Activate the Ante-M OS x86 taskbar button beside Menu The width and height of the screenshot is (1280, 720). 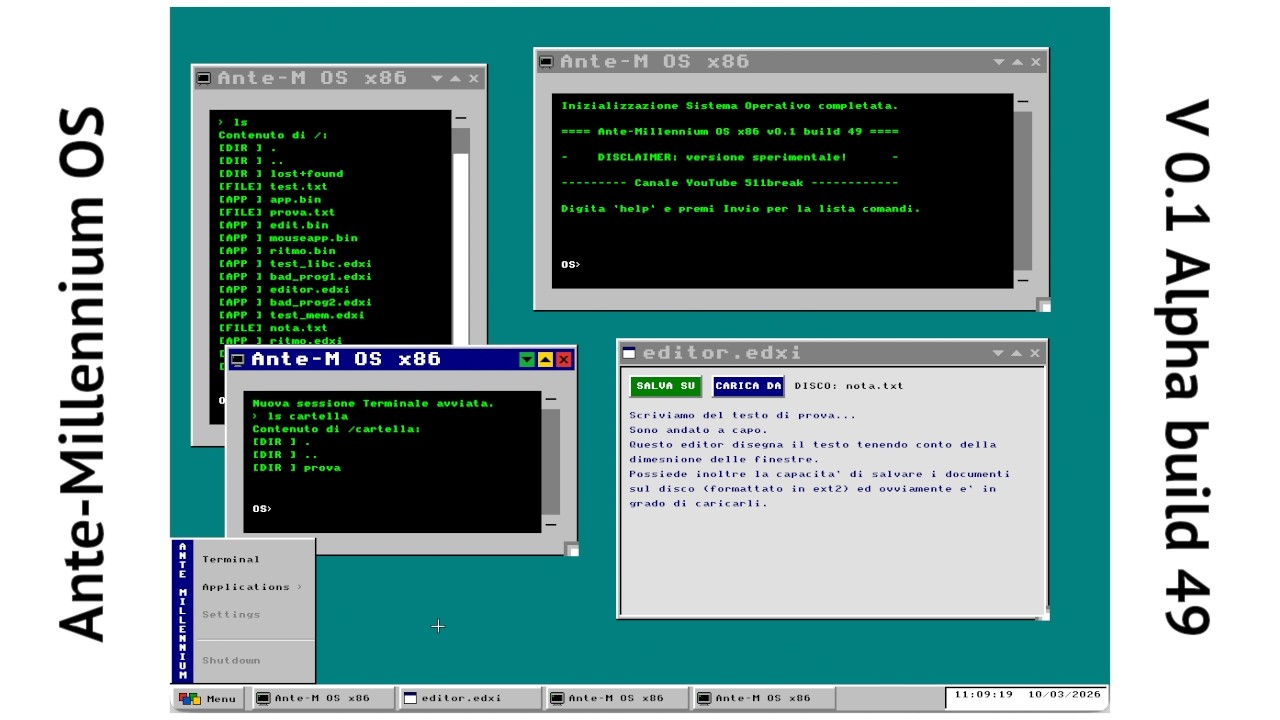(x=322, y=698)
